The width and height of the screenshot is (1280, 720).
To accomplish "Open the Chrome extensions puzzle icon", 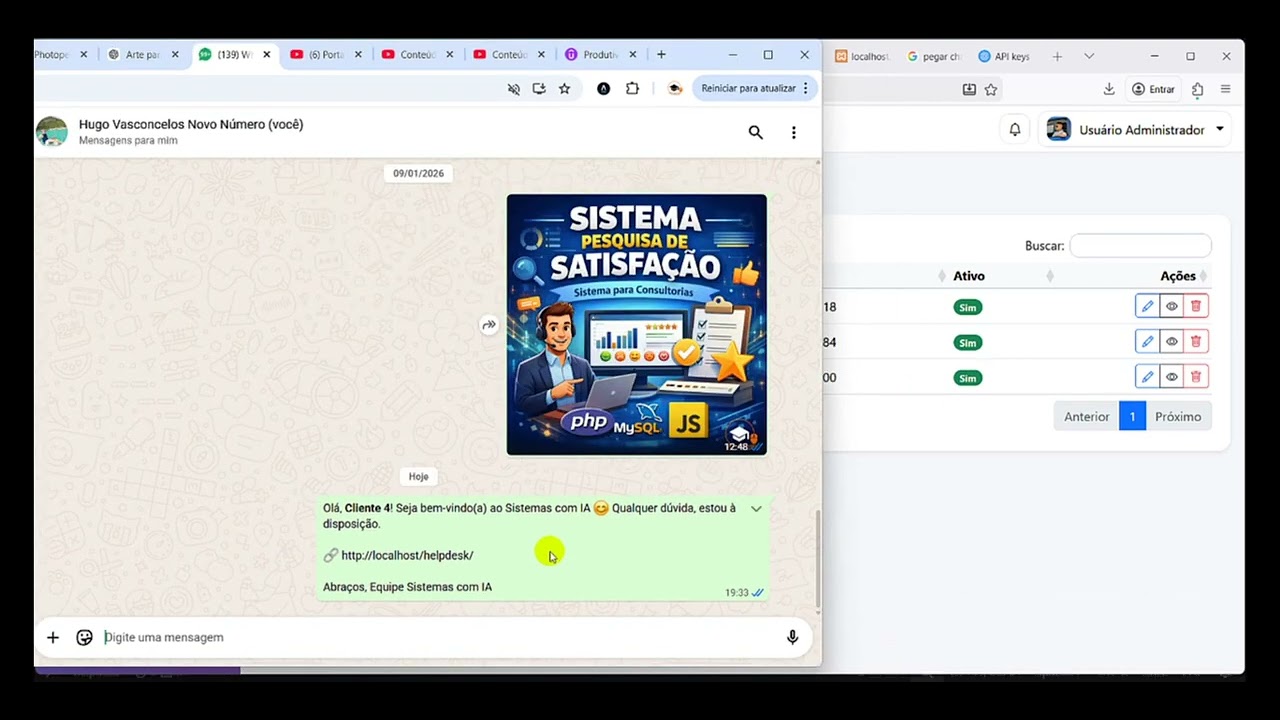I will (x=632, y=88).
